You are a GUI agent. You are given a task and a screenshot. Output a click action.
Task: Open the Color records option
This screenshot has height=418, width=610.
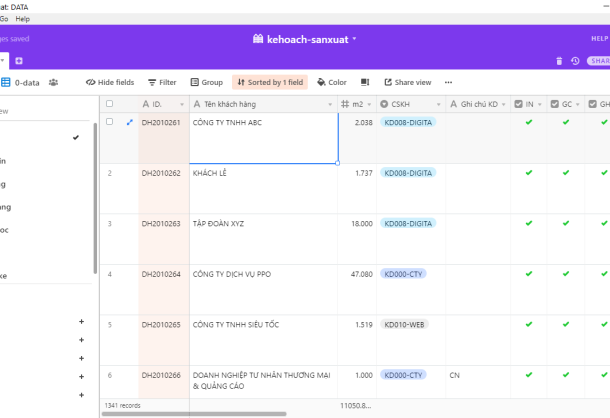pyautogui.click(x=332, y=82)
